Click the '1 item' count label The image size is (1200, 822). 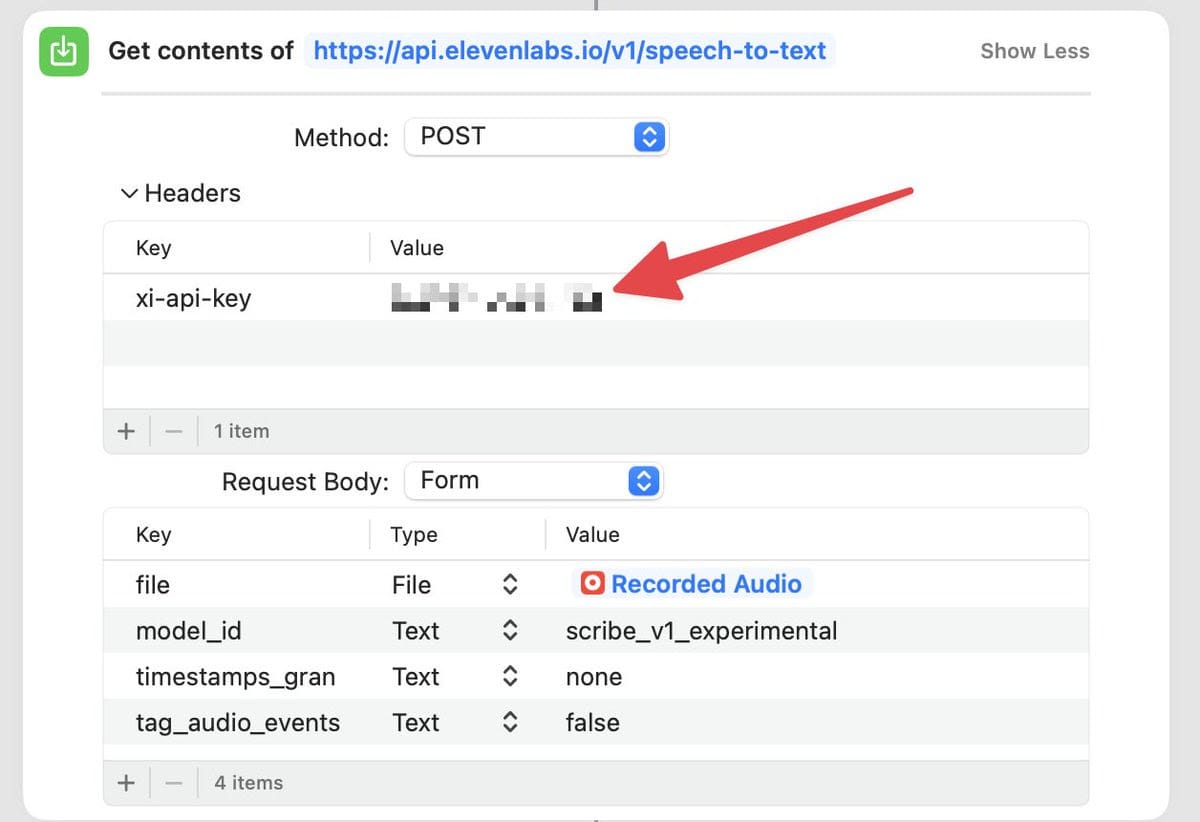[241, 431]
